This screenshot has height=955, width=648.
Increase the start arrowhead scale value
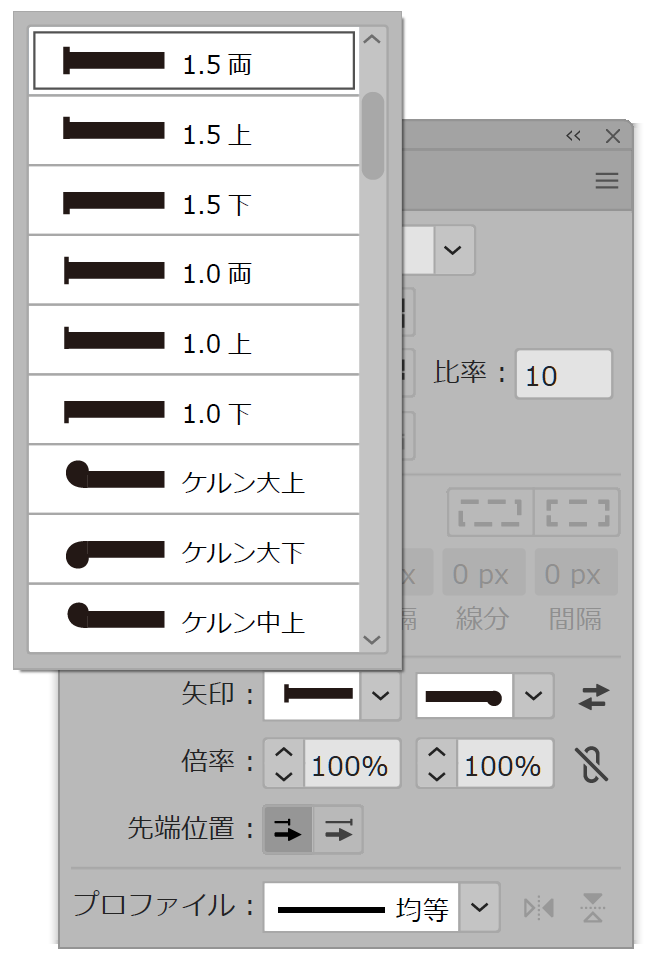coord(284,753)
